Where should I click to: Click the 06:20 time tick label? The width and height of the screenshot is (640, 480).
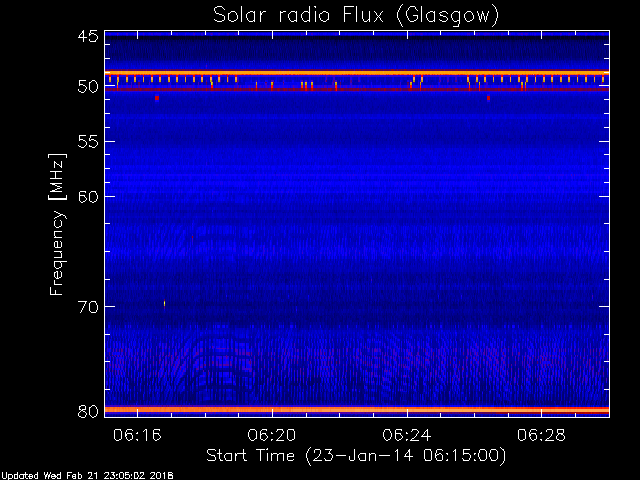click(272, 435)
